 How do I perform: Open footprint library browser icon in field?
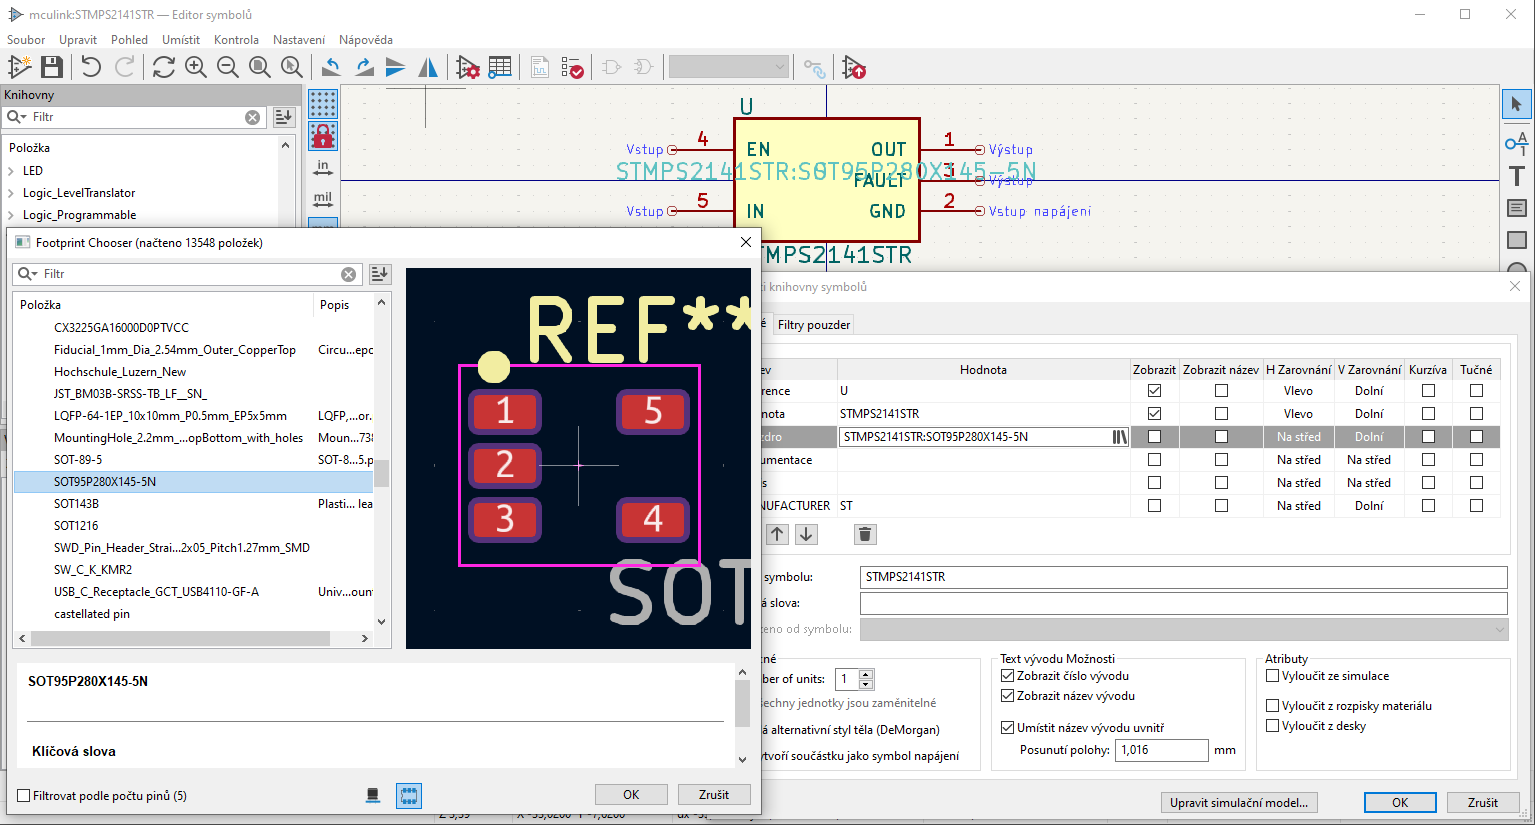tap(1119, 437)
